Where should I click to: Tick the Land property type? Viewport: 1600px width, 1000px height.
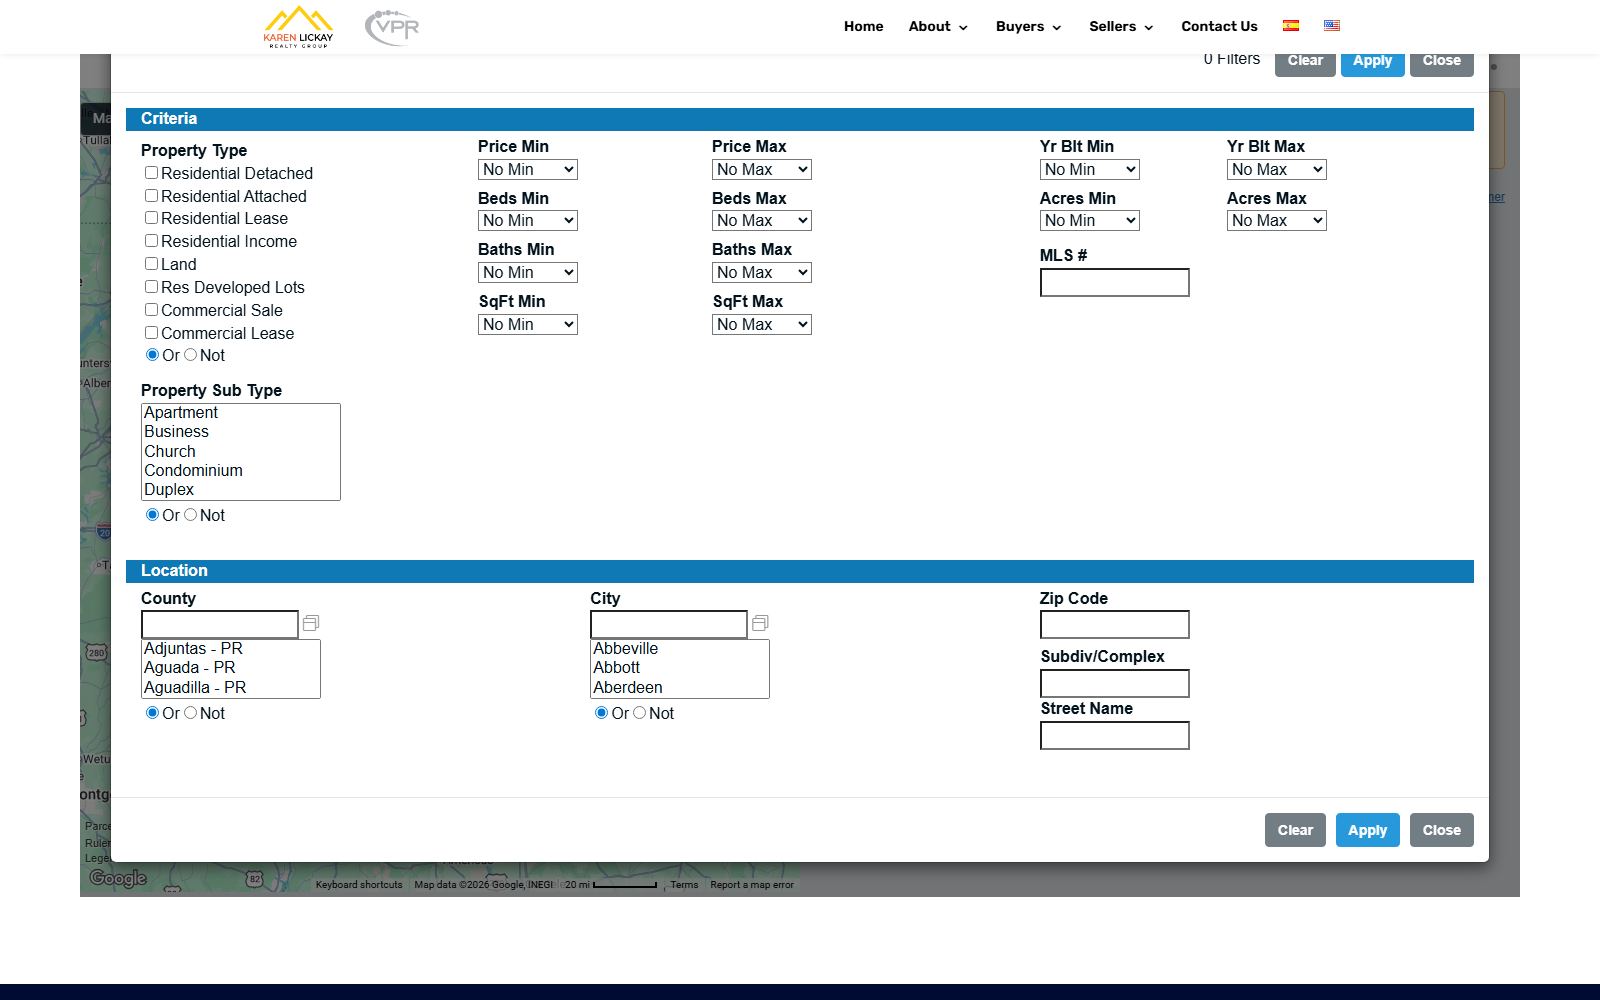tap(152, 264)
